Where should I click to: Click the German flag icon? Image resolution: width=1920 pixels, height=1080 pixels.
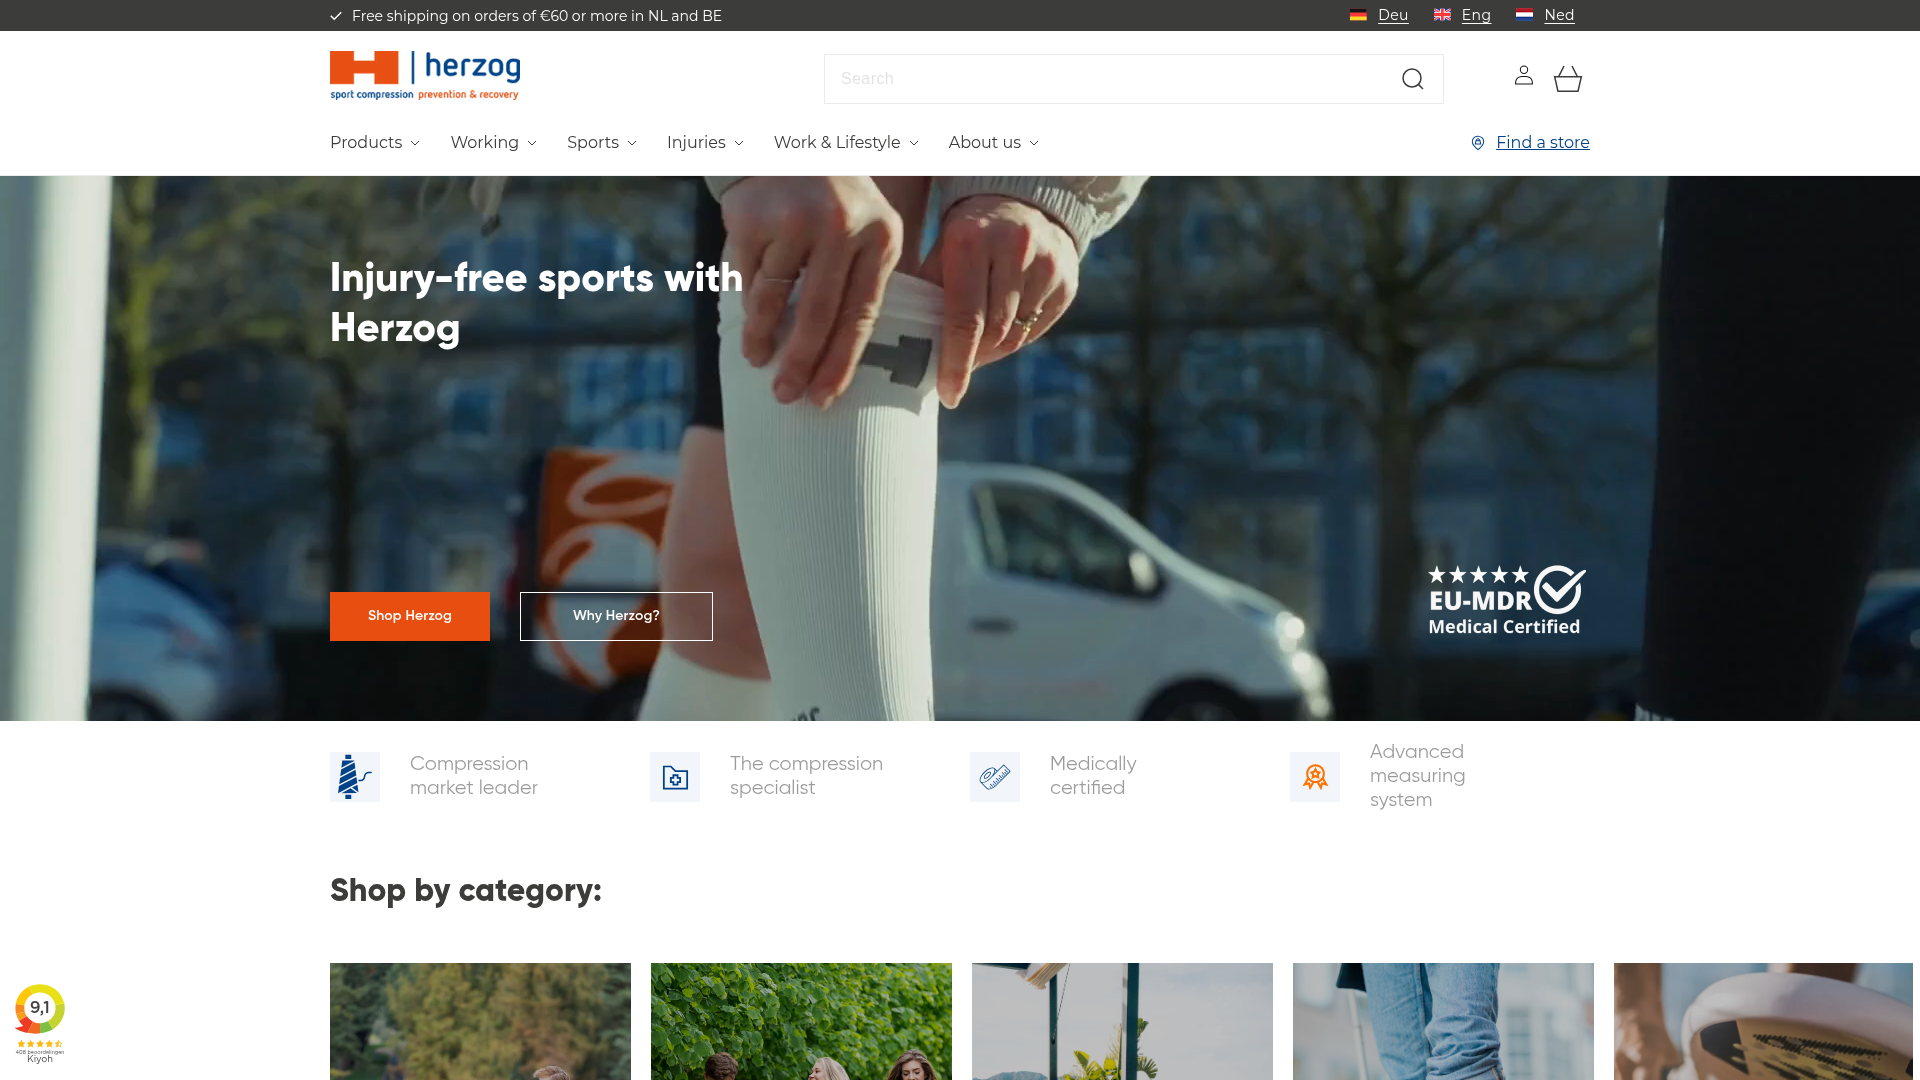click(x=1358, y=15)
